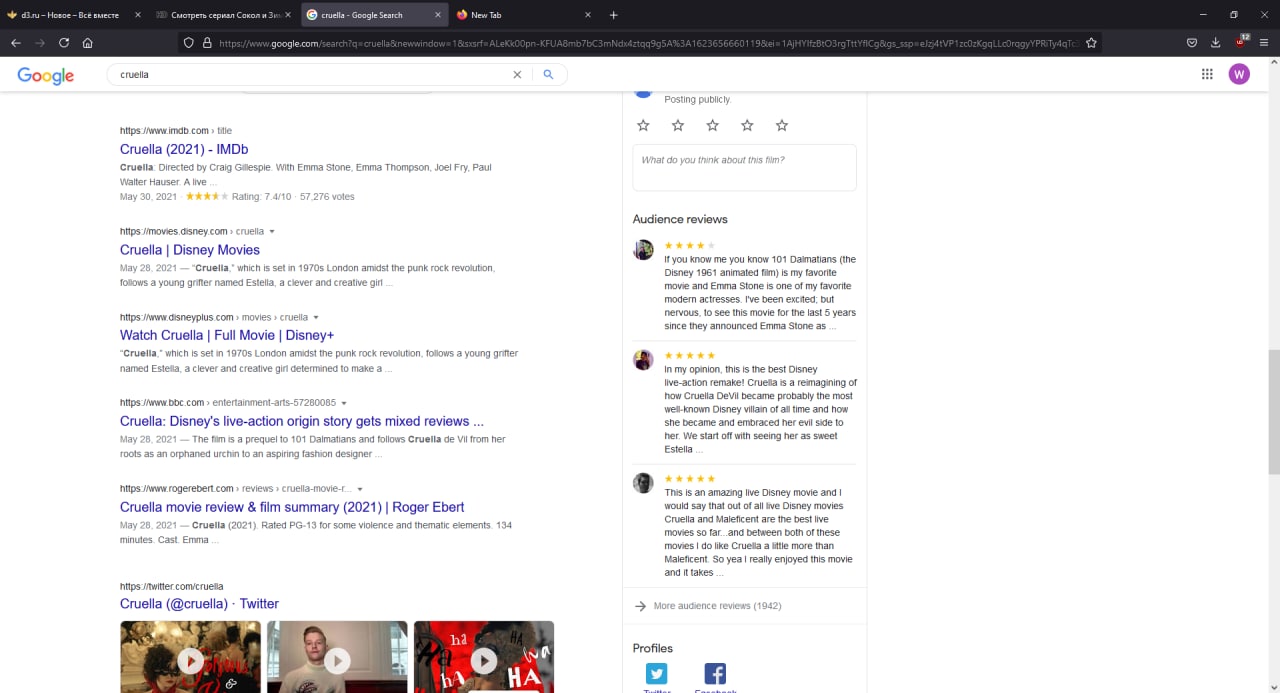Click the review box 'What do you think about this film?'
Viewport: 1280px width, 693px height.
tap(744, 167)
